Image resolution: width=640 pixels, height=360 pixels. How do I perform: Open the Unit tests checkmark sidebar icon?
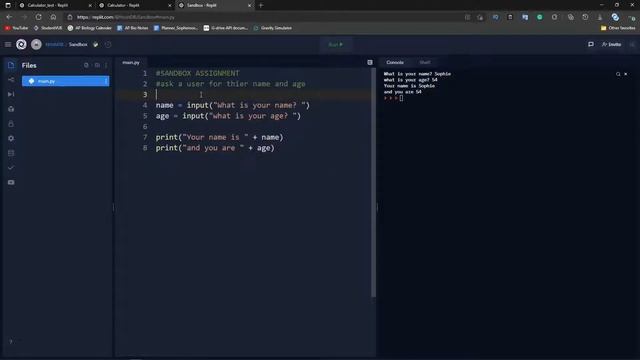pyautogui.click(x=11, y=168)
